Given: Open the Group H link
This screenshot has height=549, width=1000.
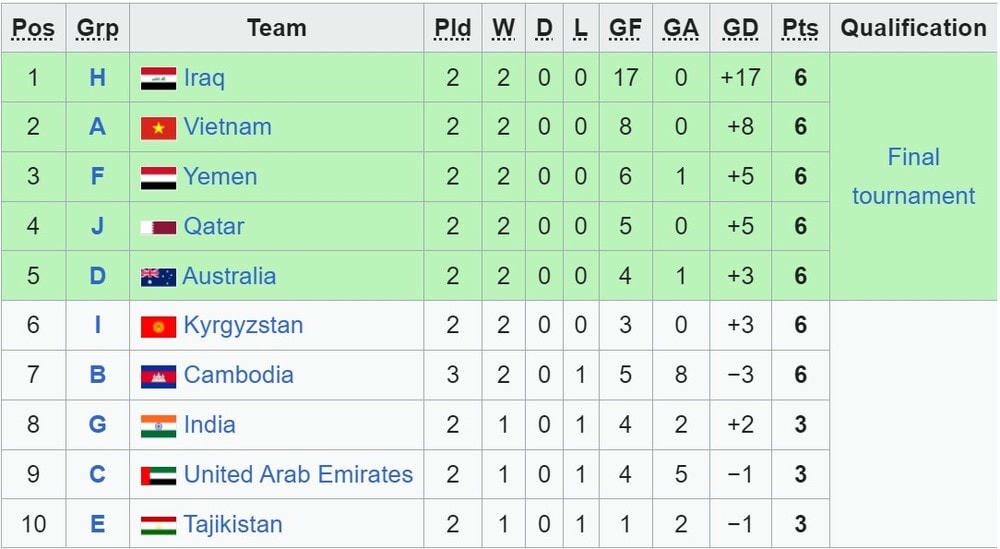Looking at the screenshot, I should coord(97,77).
